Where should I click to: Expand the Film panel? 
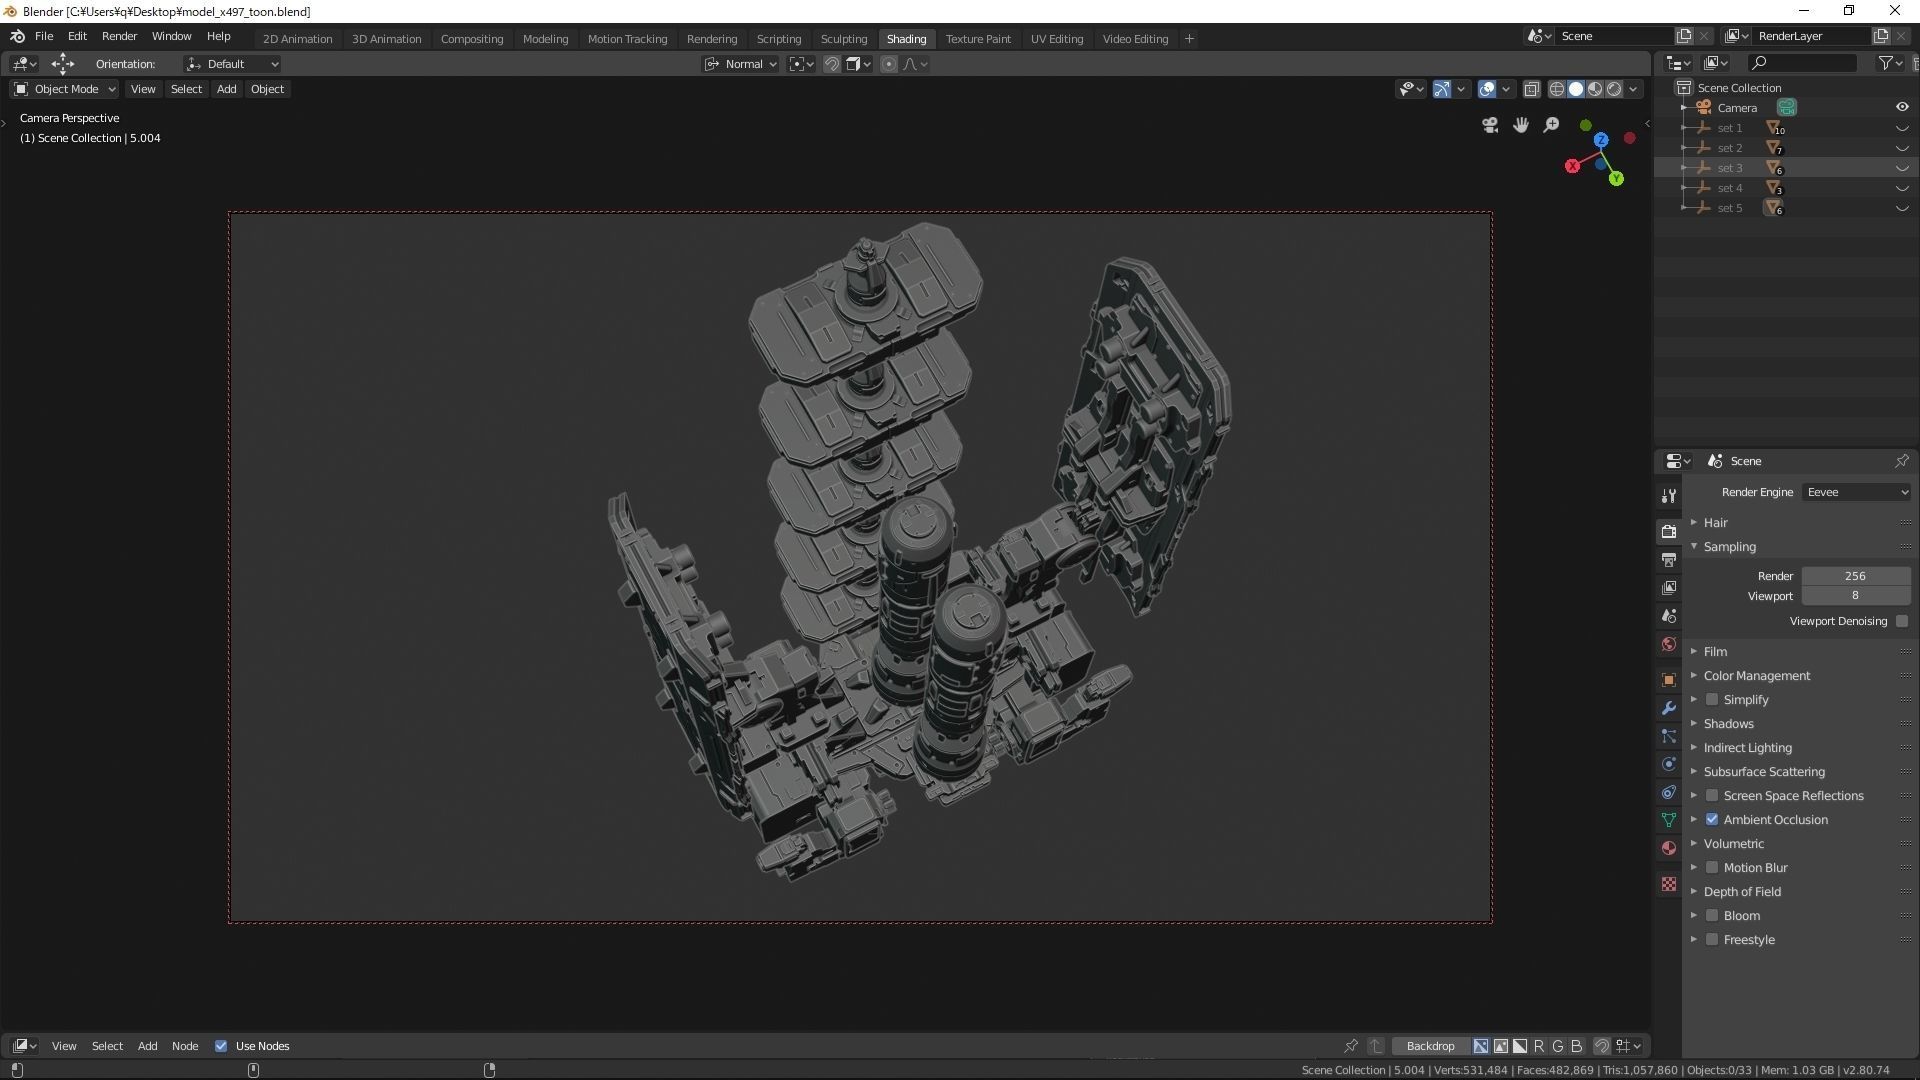tap(1694, 651)
